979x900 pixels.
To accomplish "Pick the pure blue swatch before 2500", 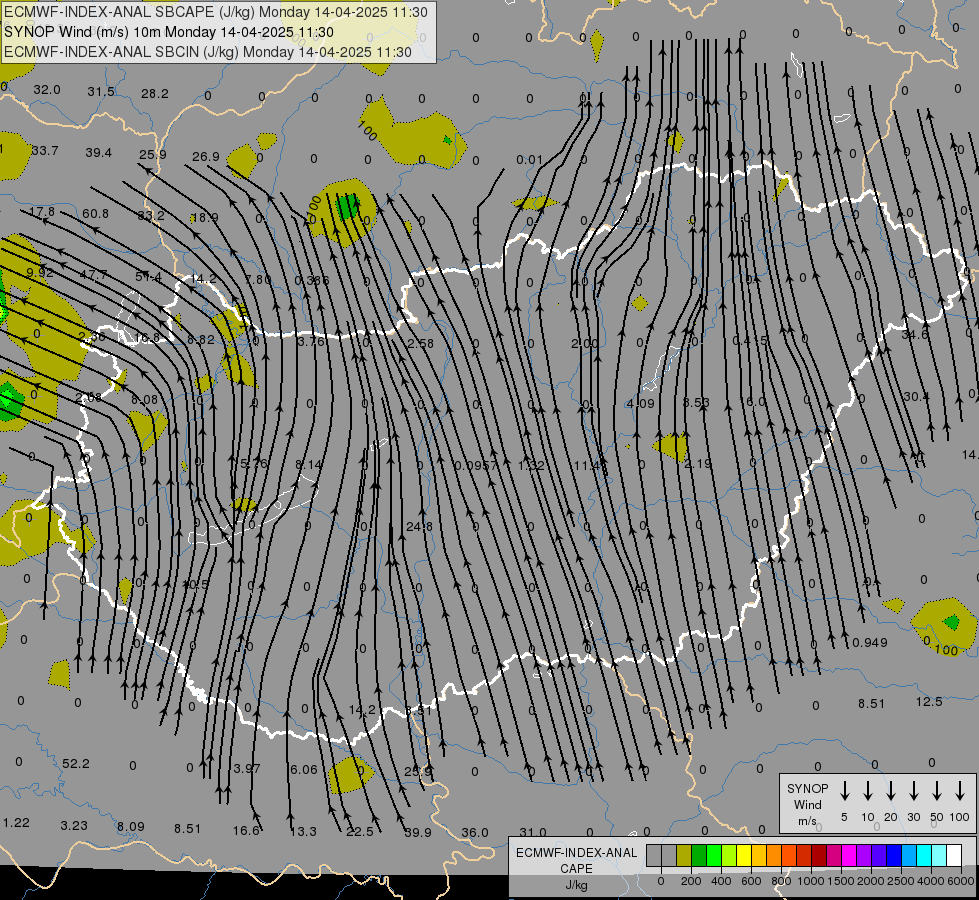I will [x=893, y=856].
